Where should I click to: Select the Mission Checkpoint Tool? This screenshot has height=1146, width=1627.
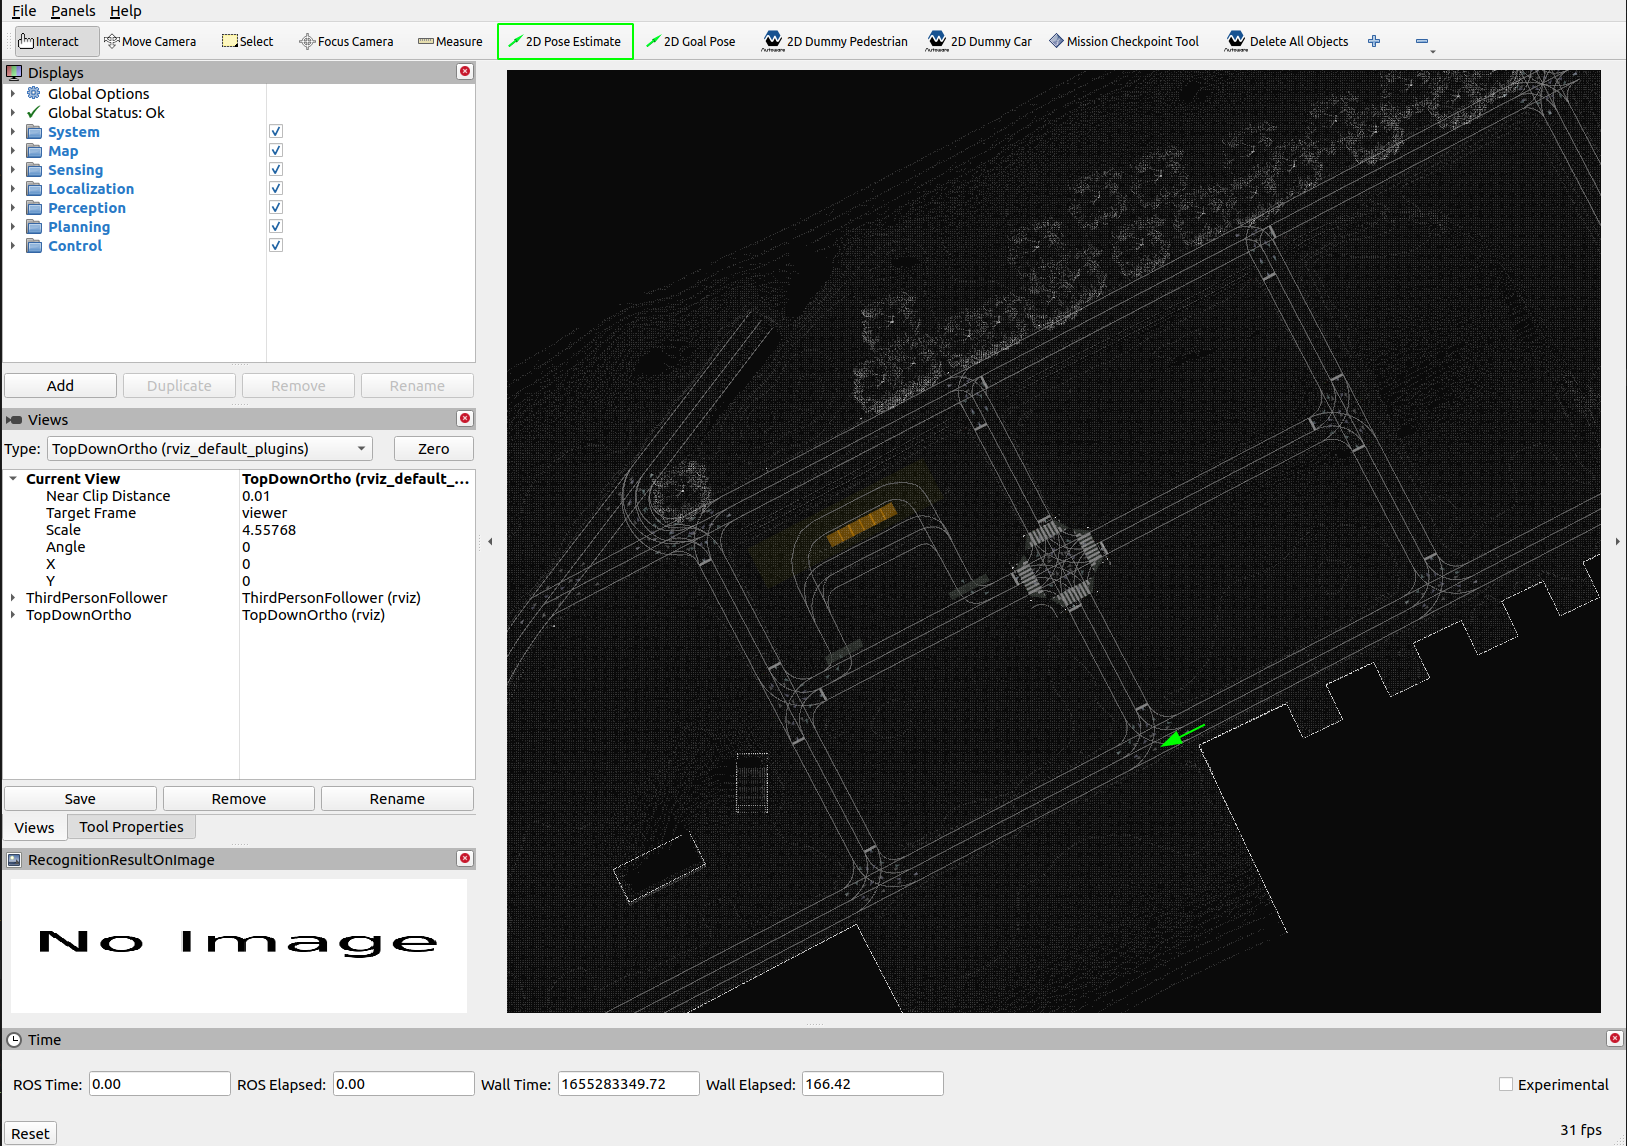click(x=1124, y=41)
